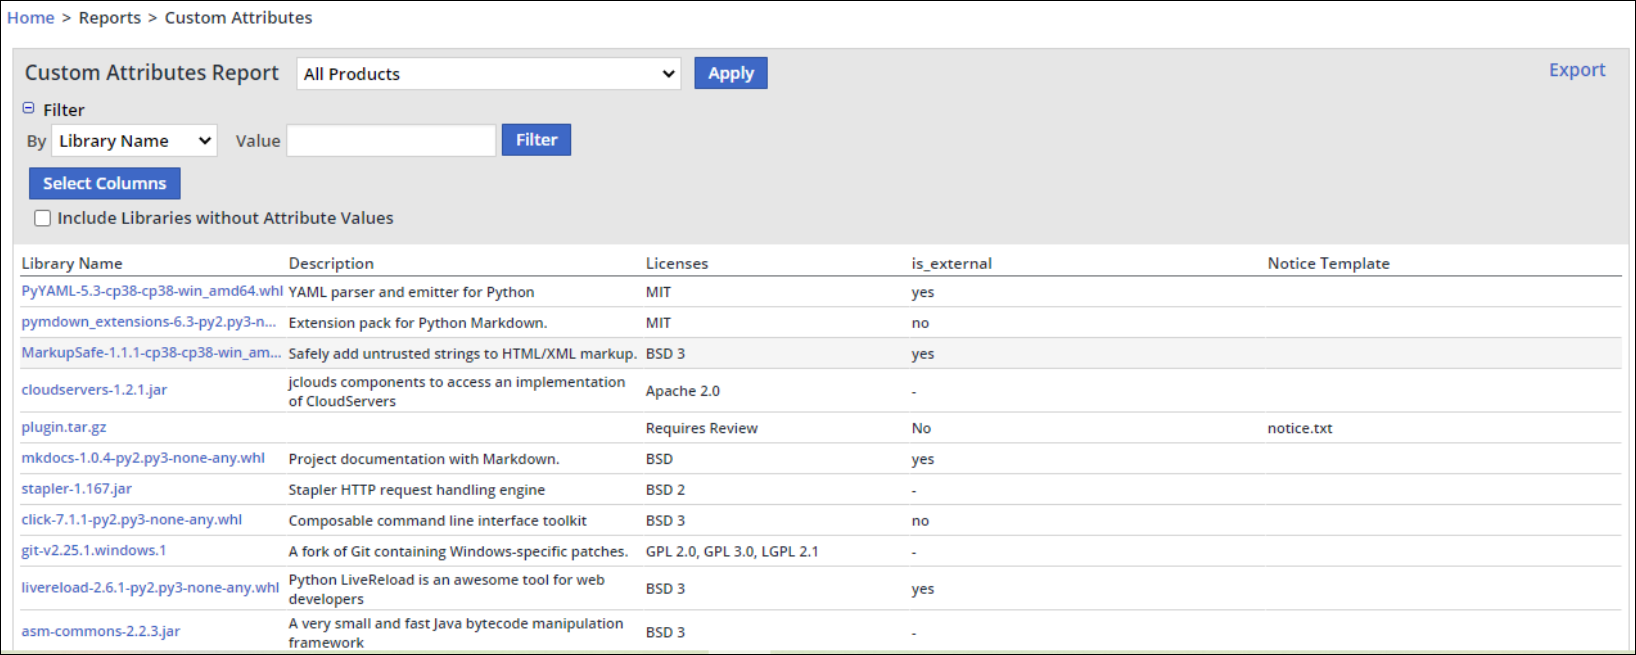Open the Select Columns dialog
This screenshot has width=1636, height=655.
(105, 183)
